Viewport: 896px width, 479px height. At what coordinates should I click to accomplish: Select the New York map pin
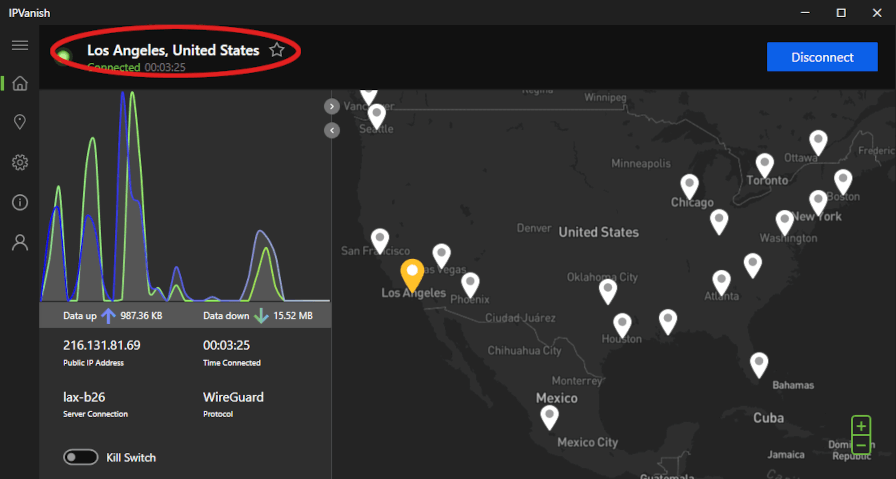[x=818, y=203]
